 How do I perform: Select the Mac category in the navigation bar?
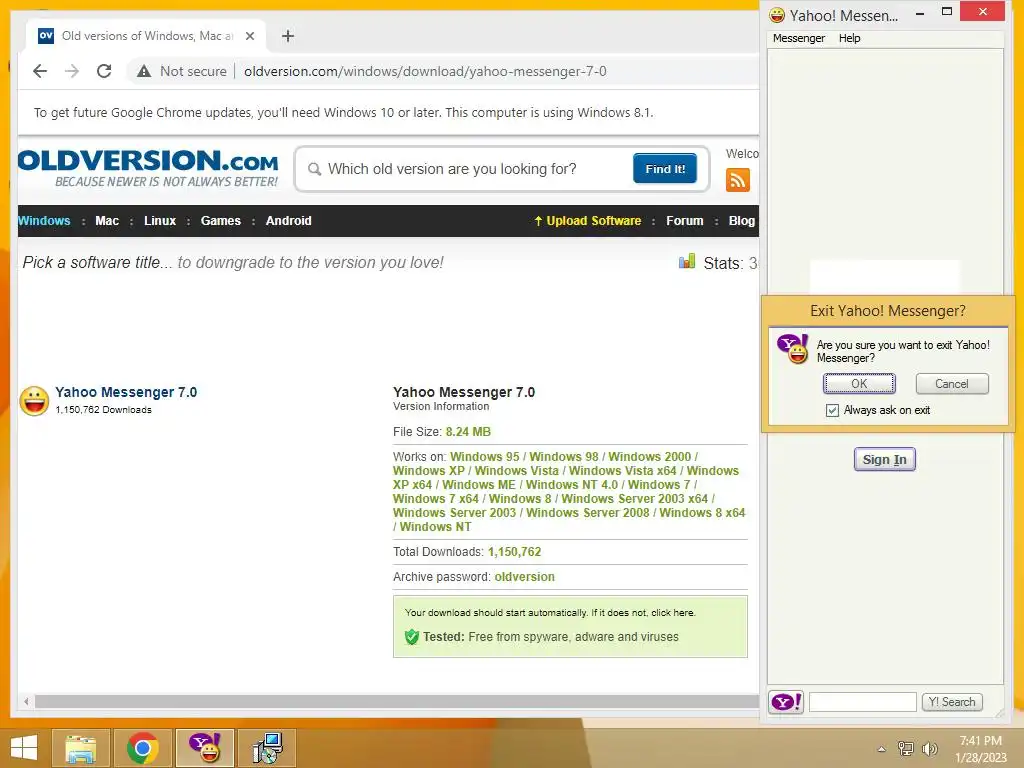pyautogui.click(x=107, y=221)
